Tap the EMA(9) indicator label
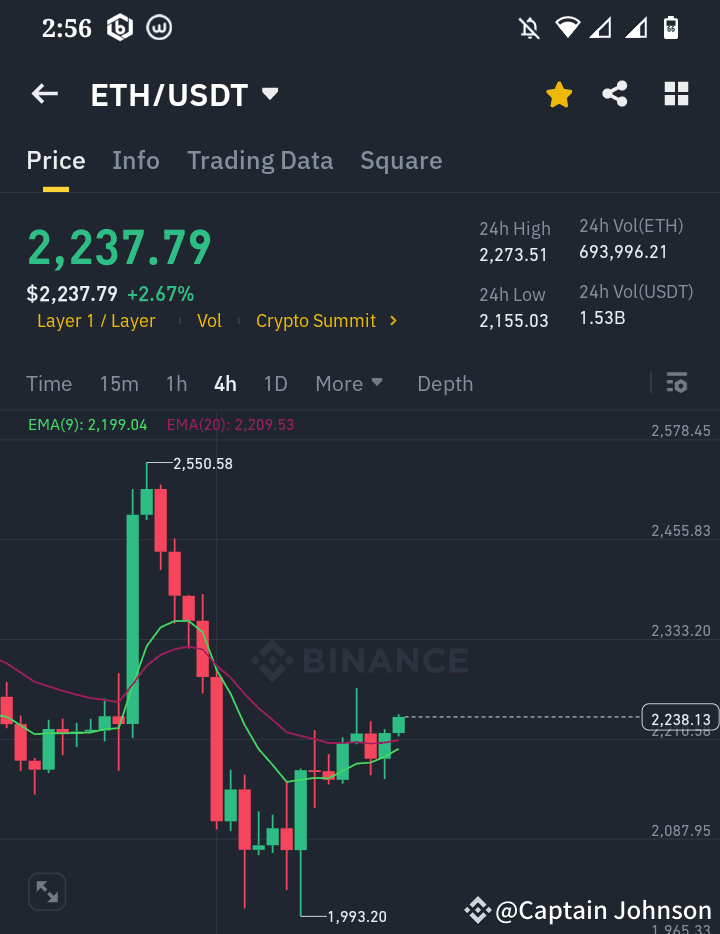Image resolution: width=720 pixels, height=934 pixels. (x=88, y=425)
